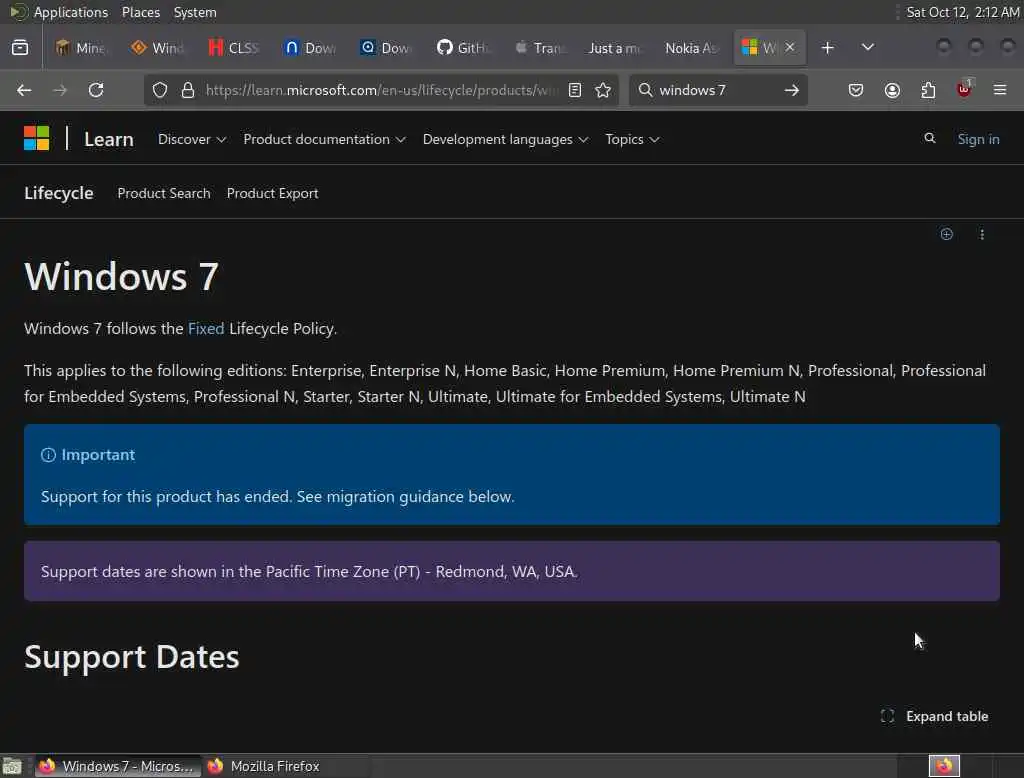Screen dimensions: 1024x778
Task: Click the Learn site search icon
Action: click(929, 138)
